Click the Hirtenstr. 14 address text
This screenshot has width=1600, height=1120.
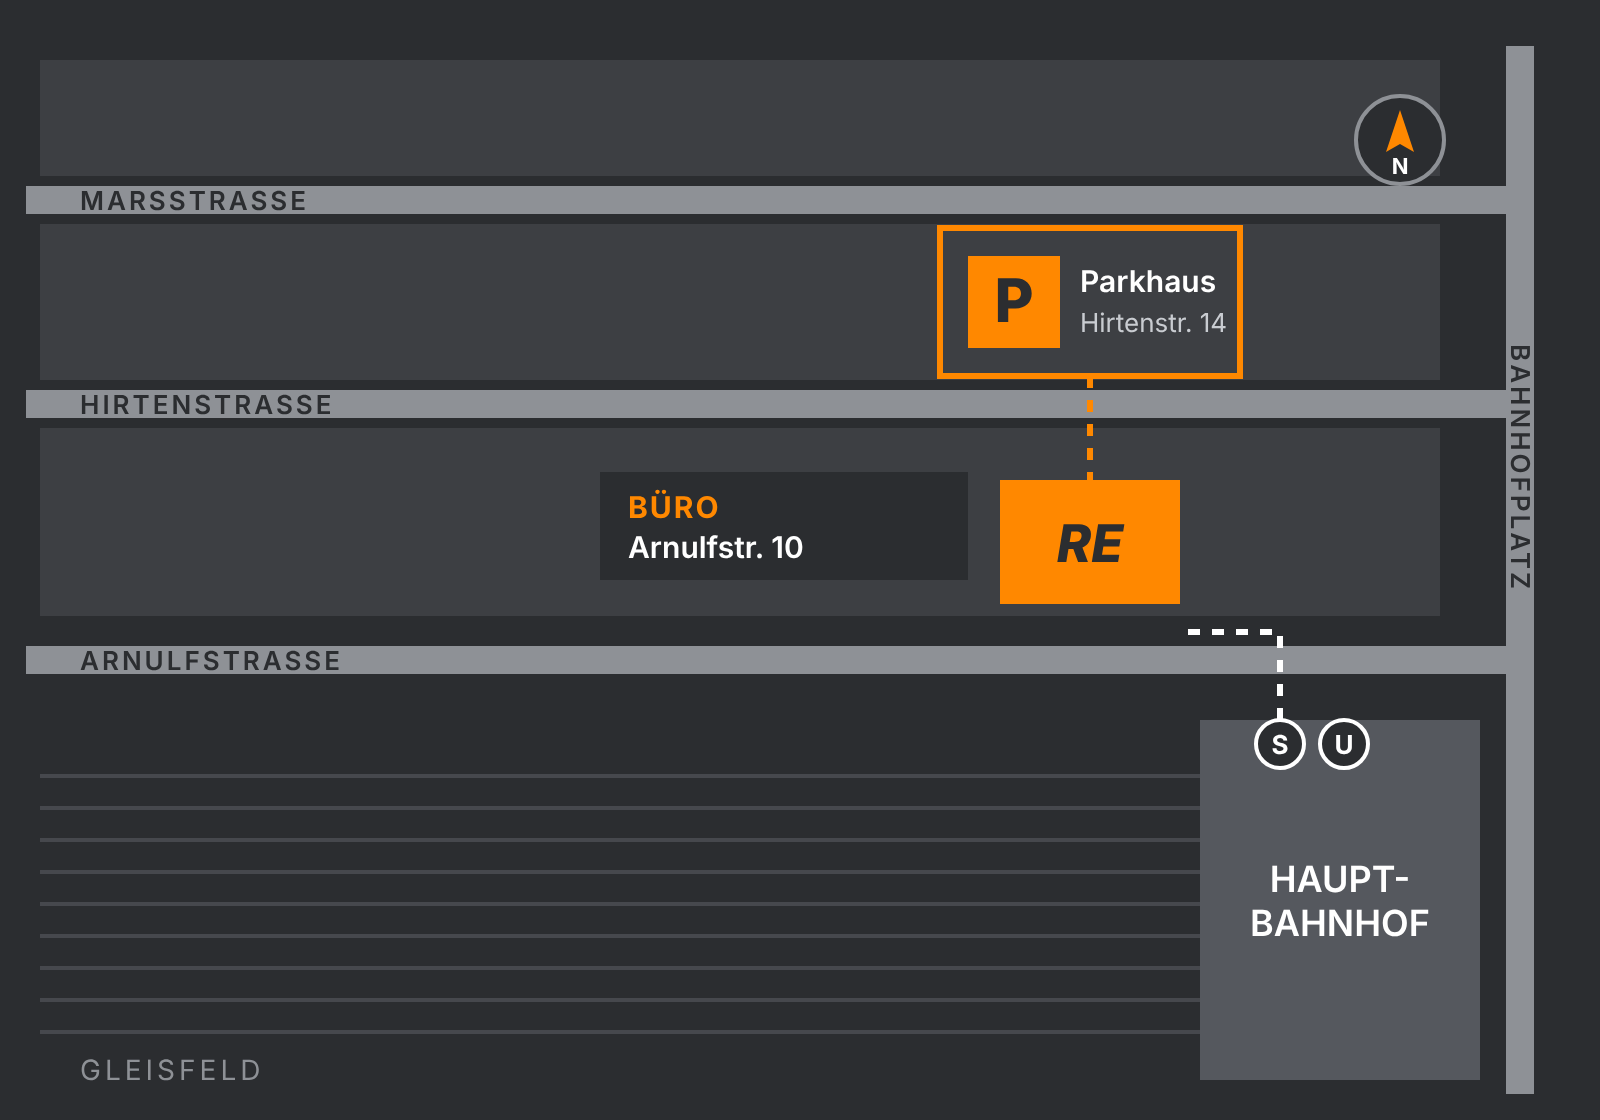1153,323
